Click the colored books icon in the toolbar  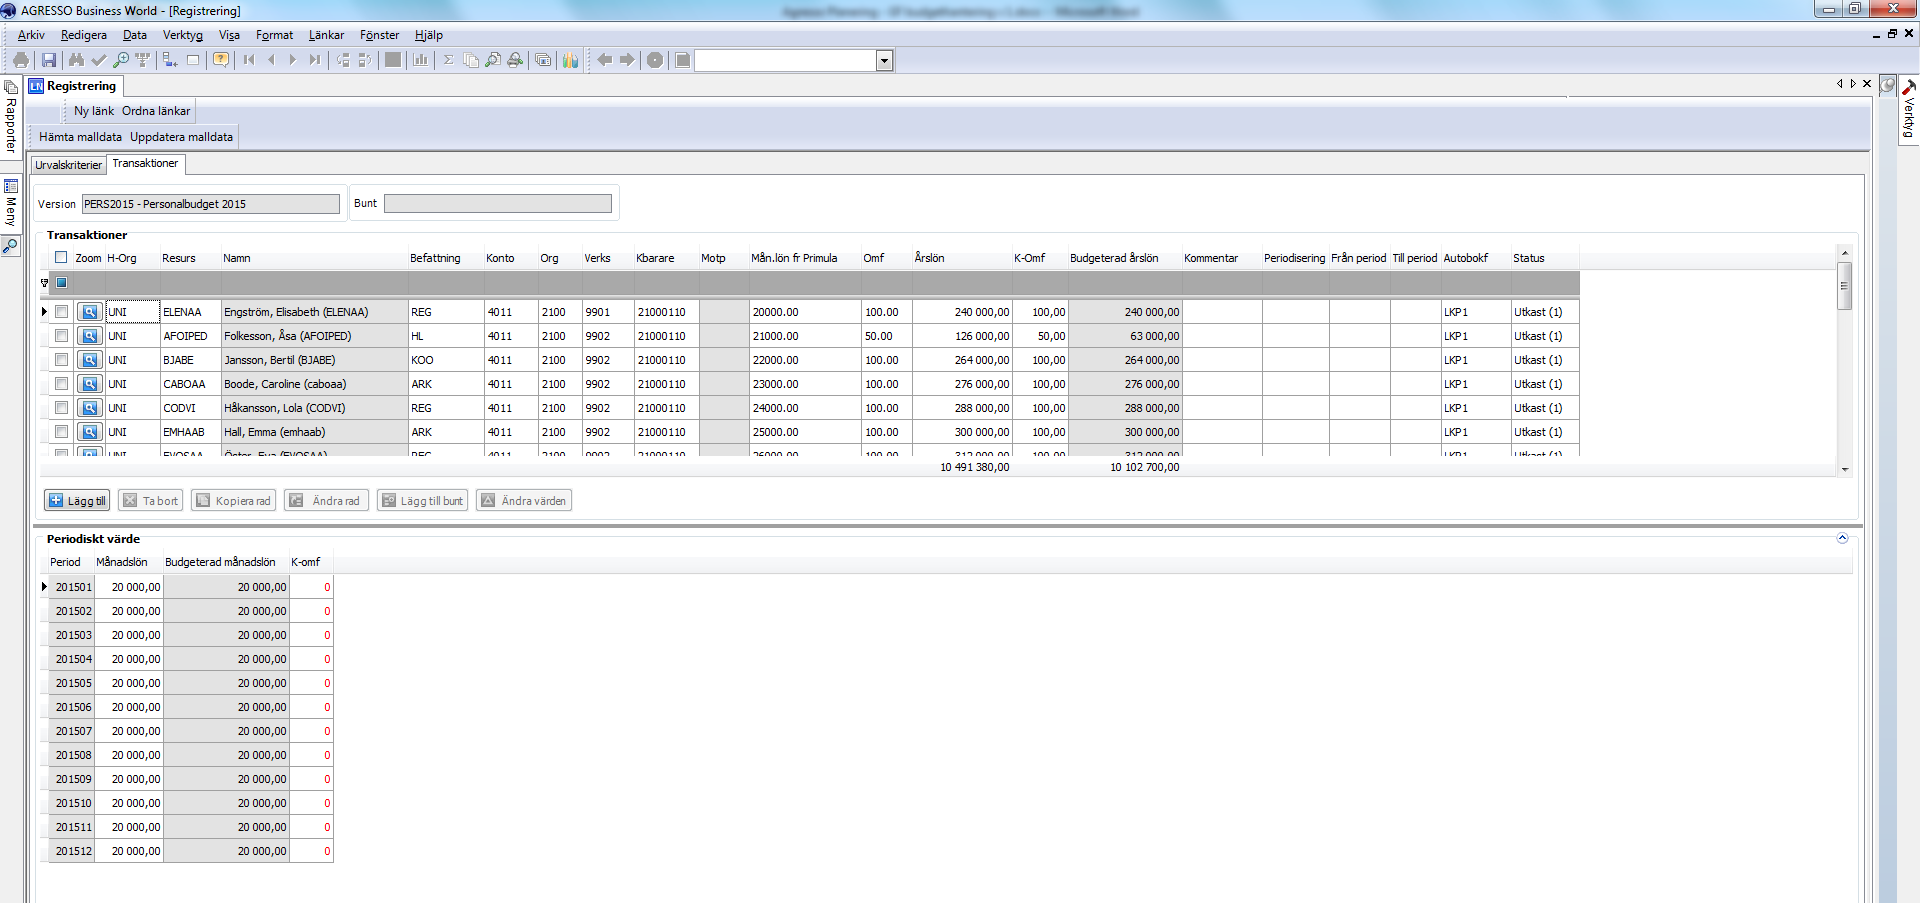click(571, 60)
